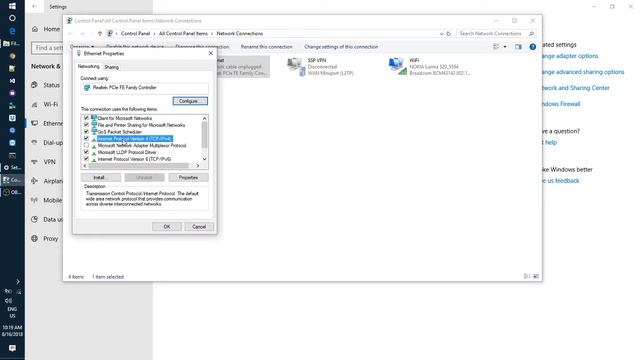Open the clock showing 10:19 AM

[12, 331]
